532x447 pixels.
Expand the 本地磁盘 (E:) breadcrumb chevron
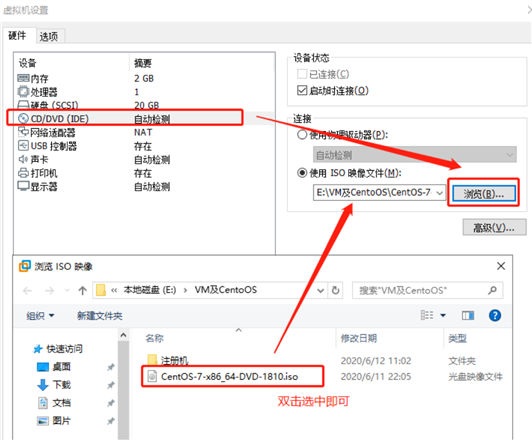[185, 290]
